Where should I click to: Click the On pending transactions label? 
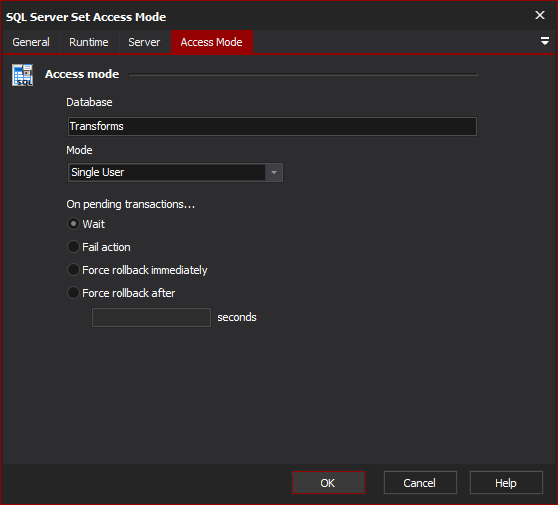tap(131, 204)
